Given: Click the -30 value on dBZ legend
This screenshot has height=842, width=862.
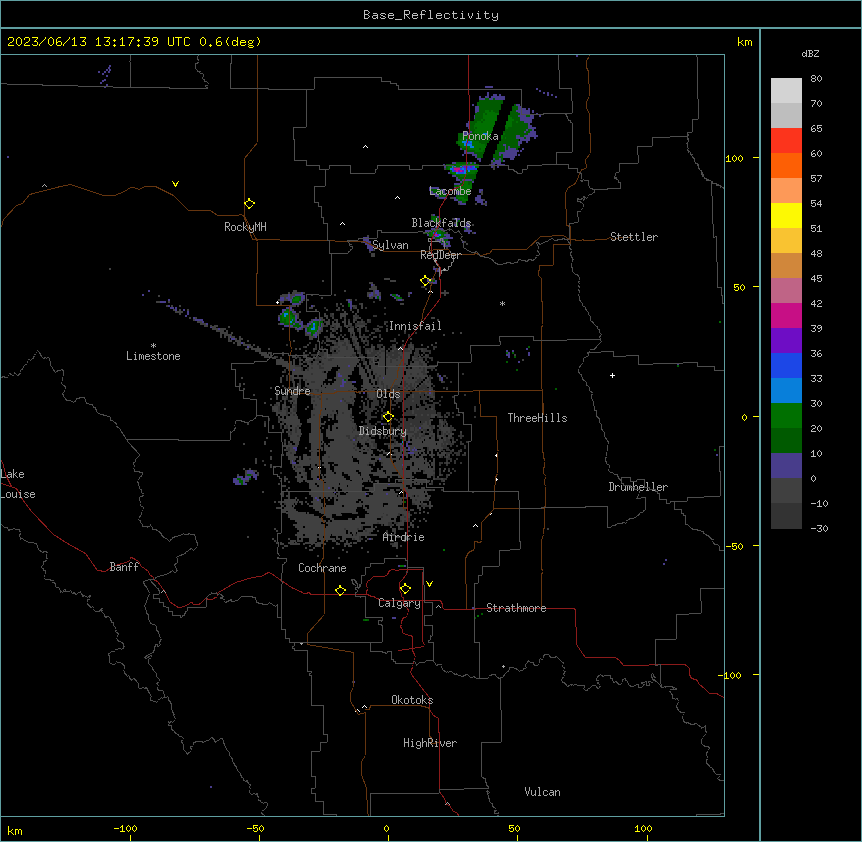Looking at the screenshot, I should coord(819,528).
